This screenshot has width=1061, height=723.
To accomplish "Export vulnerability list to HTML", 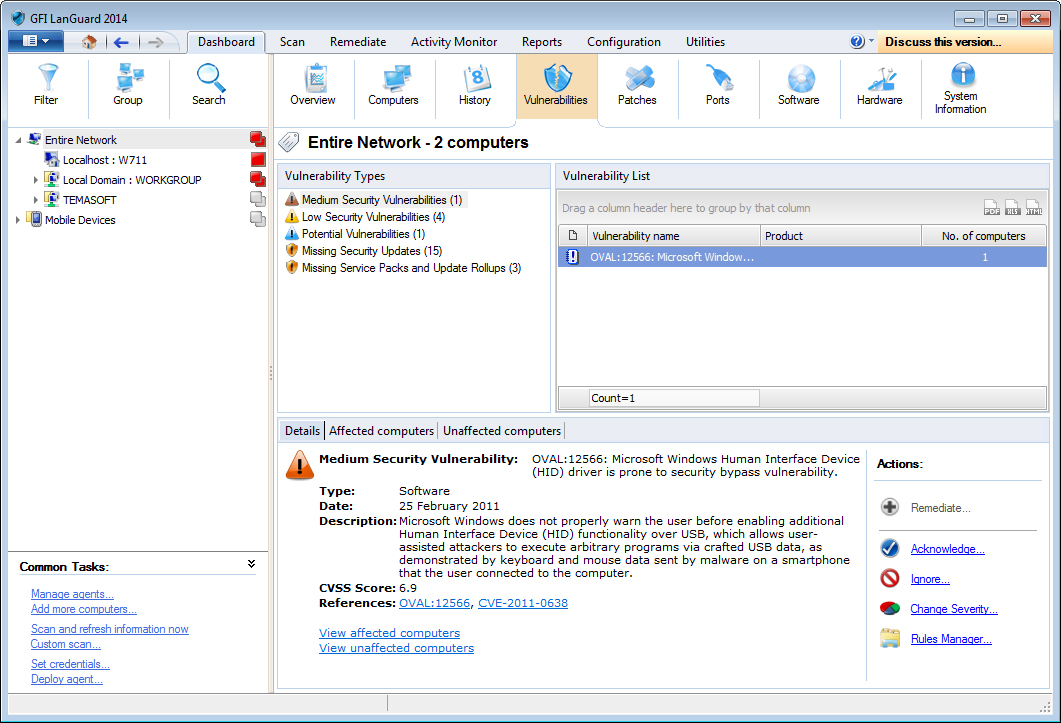I will point(1033,208).
